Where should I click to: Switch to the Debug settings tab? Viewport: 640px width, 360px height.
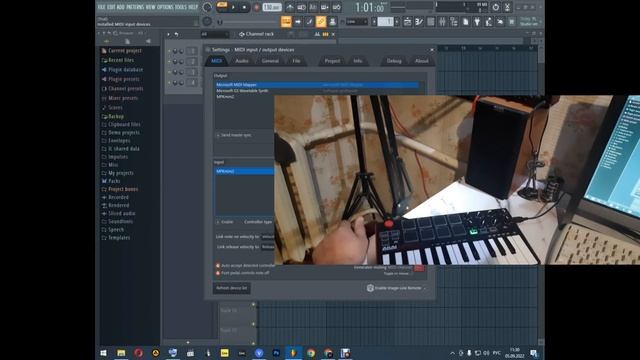pos(394,61)
